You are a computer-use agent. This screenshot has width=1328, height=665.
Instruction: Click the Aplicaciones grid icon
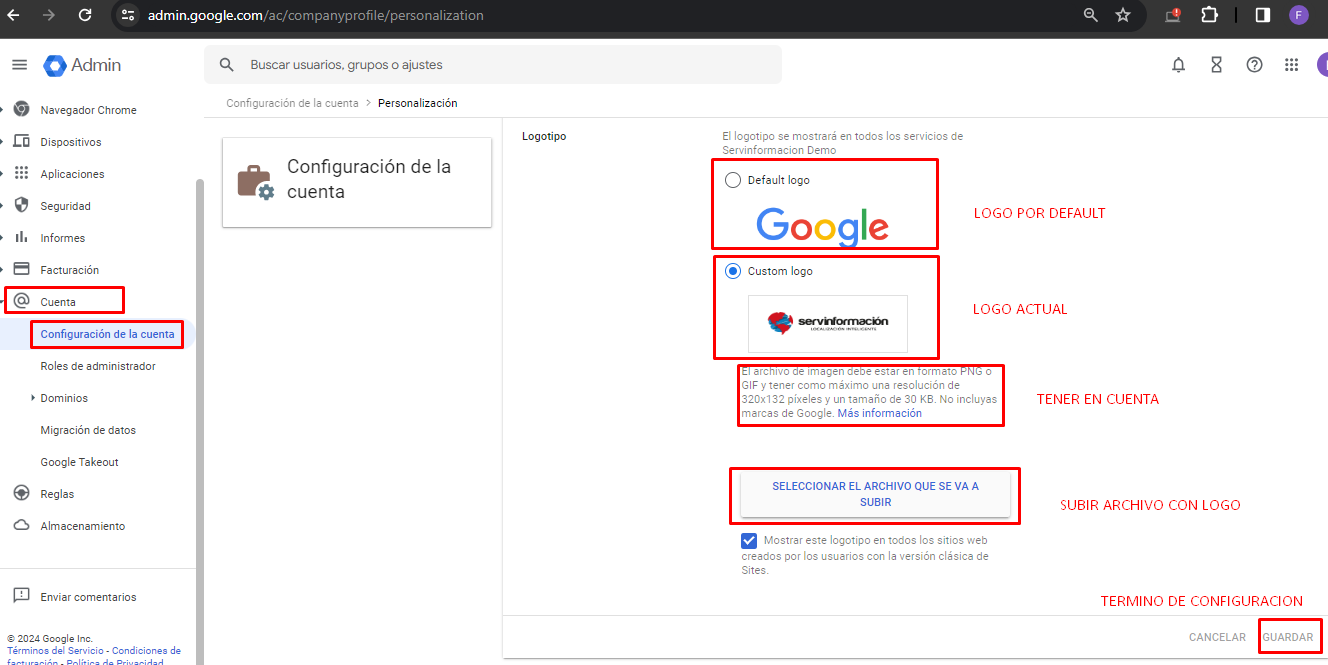[21, 174]
